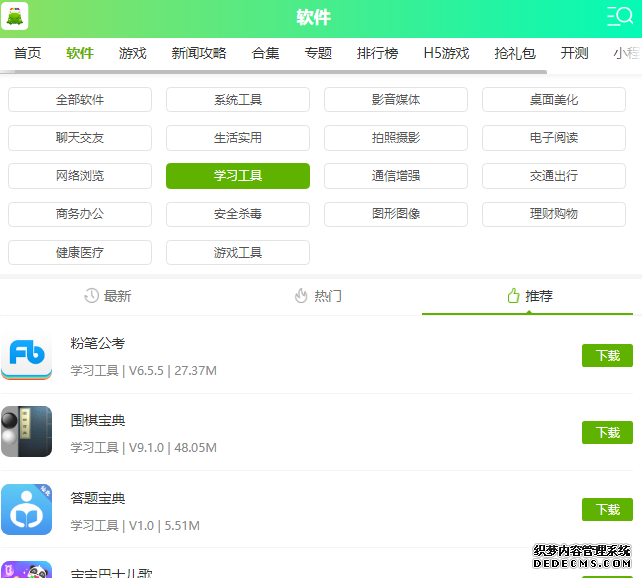
Task: Choose the 网络浏览 category
Action: point(80,176)
